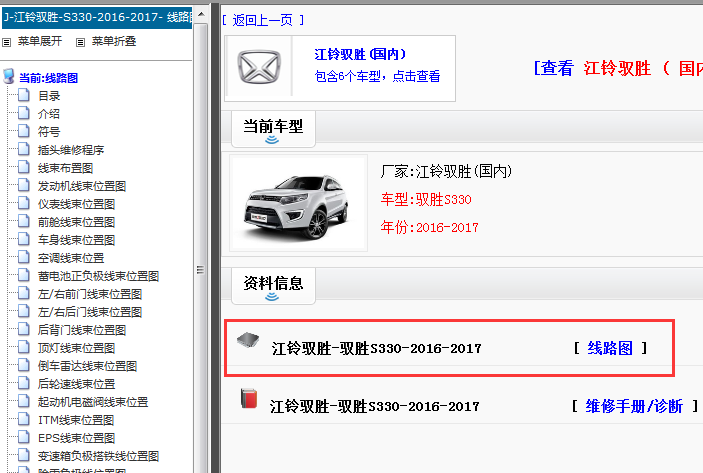Click the 菜单展开 expand-menu icon
703x473 pixels.
(6, 42)
